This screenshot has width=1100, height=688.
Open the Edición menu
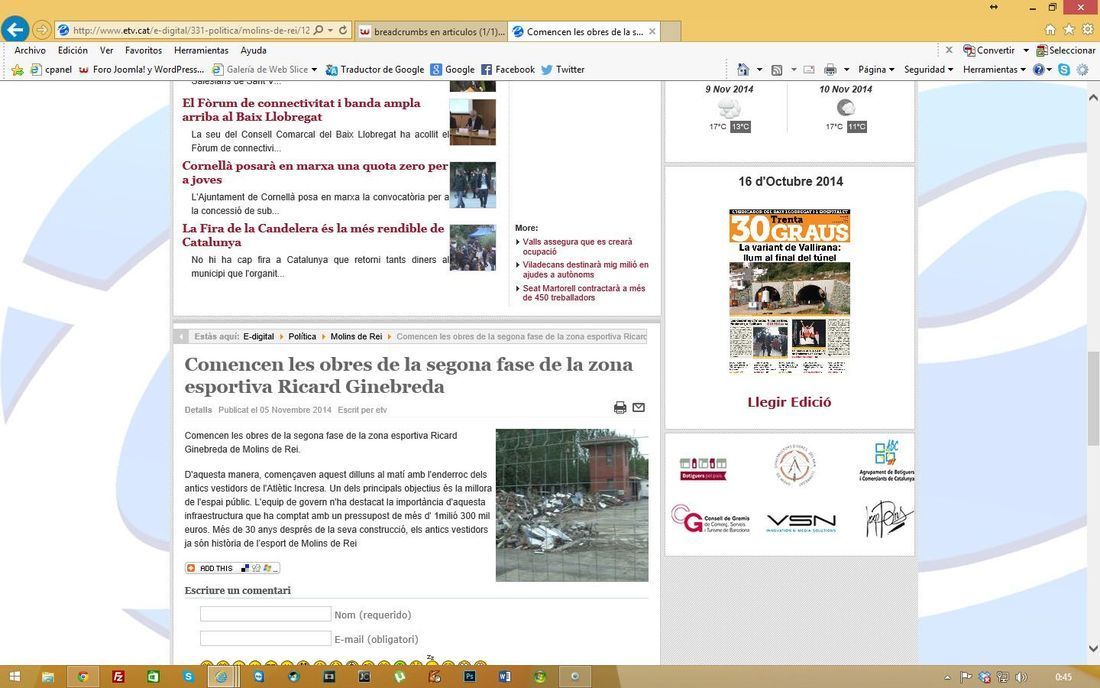pos(73,50)
